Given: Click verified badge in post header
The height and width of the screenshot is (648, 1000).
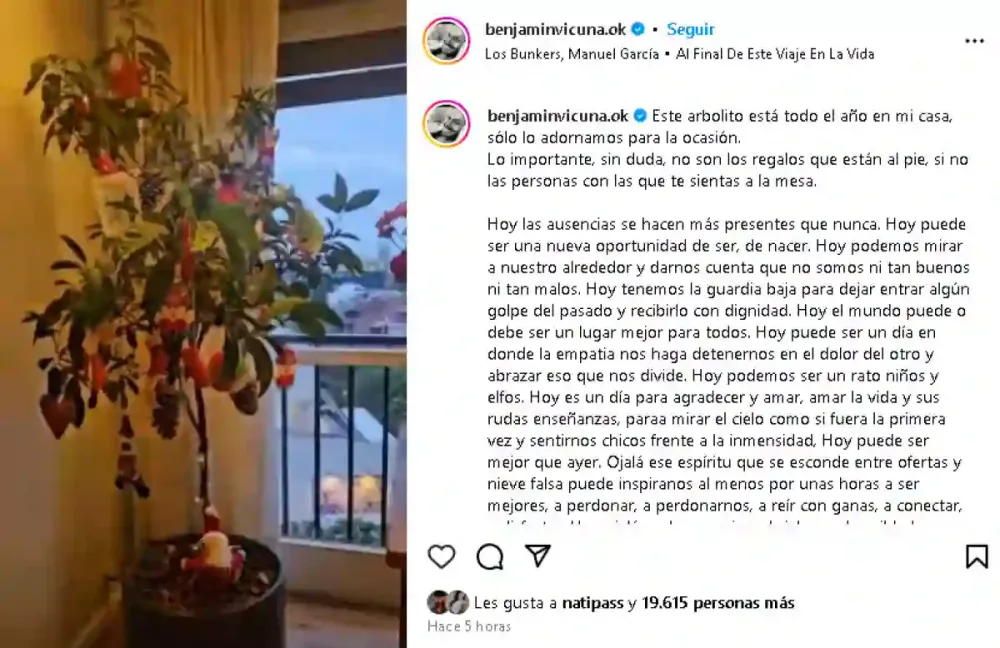Looking at the screenshot, I should point(638,29).
